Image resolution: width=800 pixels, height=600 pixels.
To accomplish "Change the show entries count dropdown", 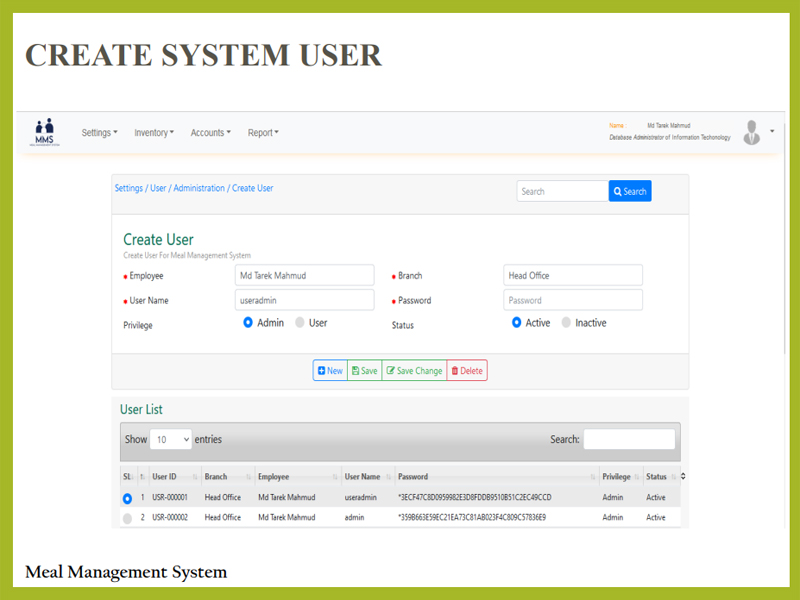I will (x=171, y=439).
